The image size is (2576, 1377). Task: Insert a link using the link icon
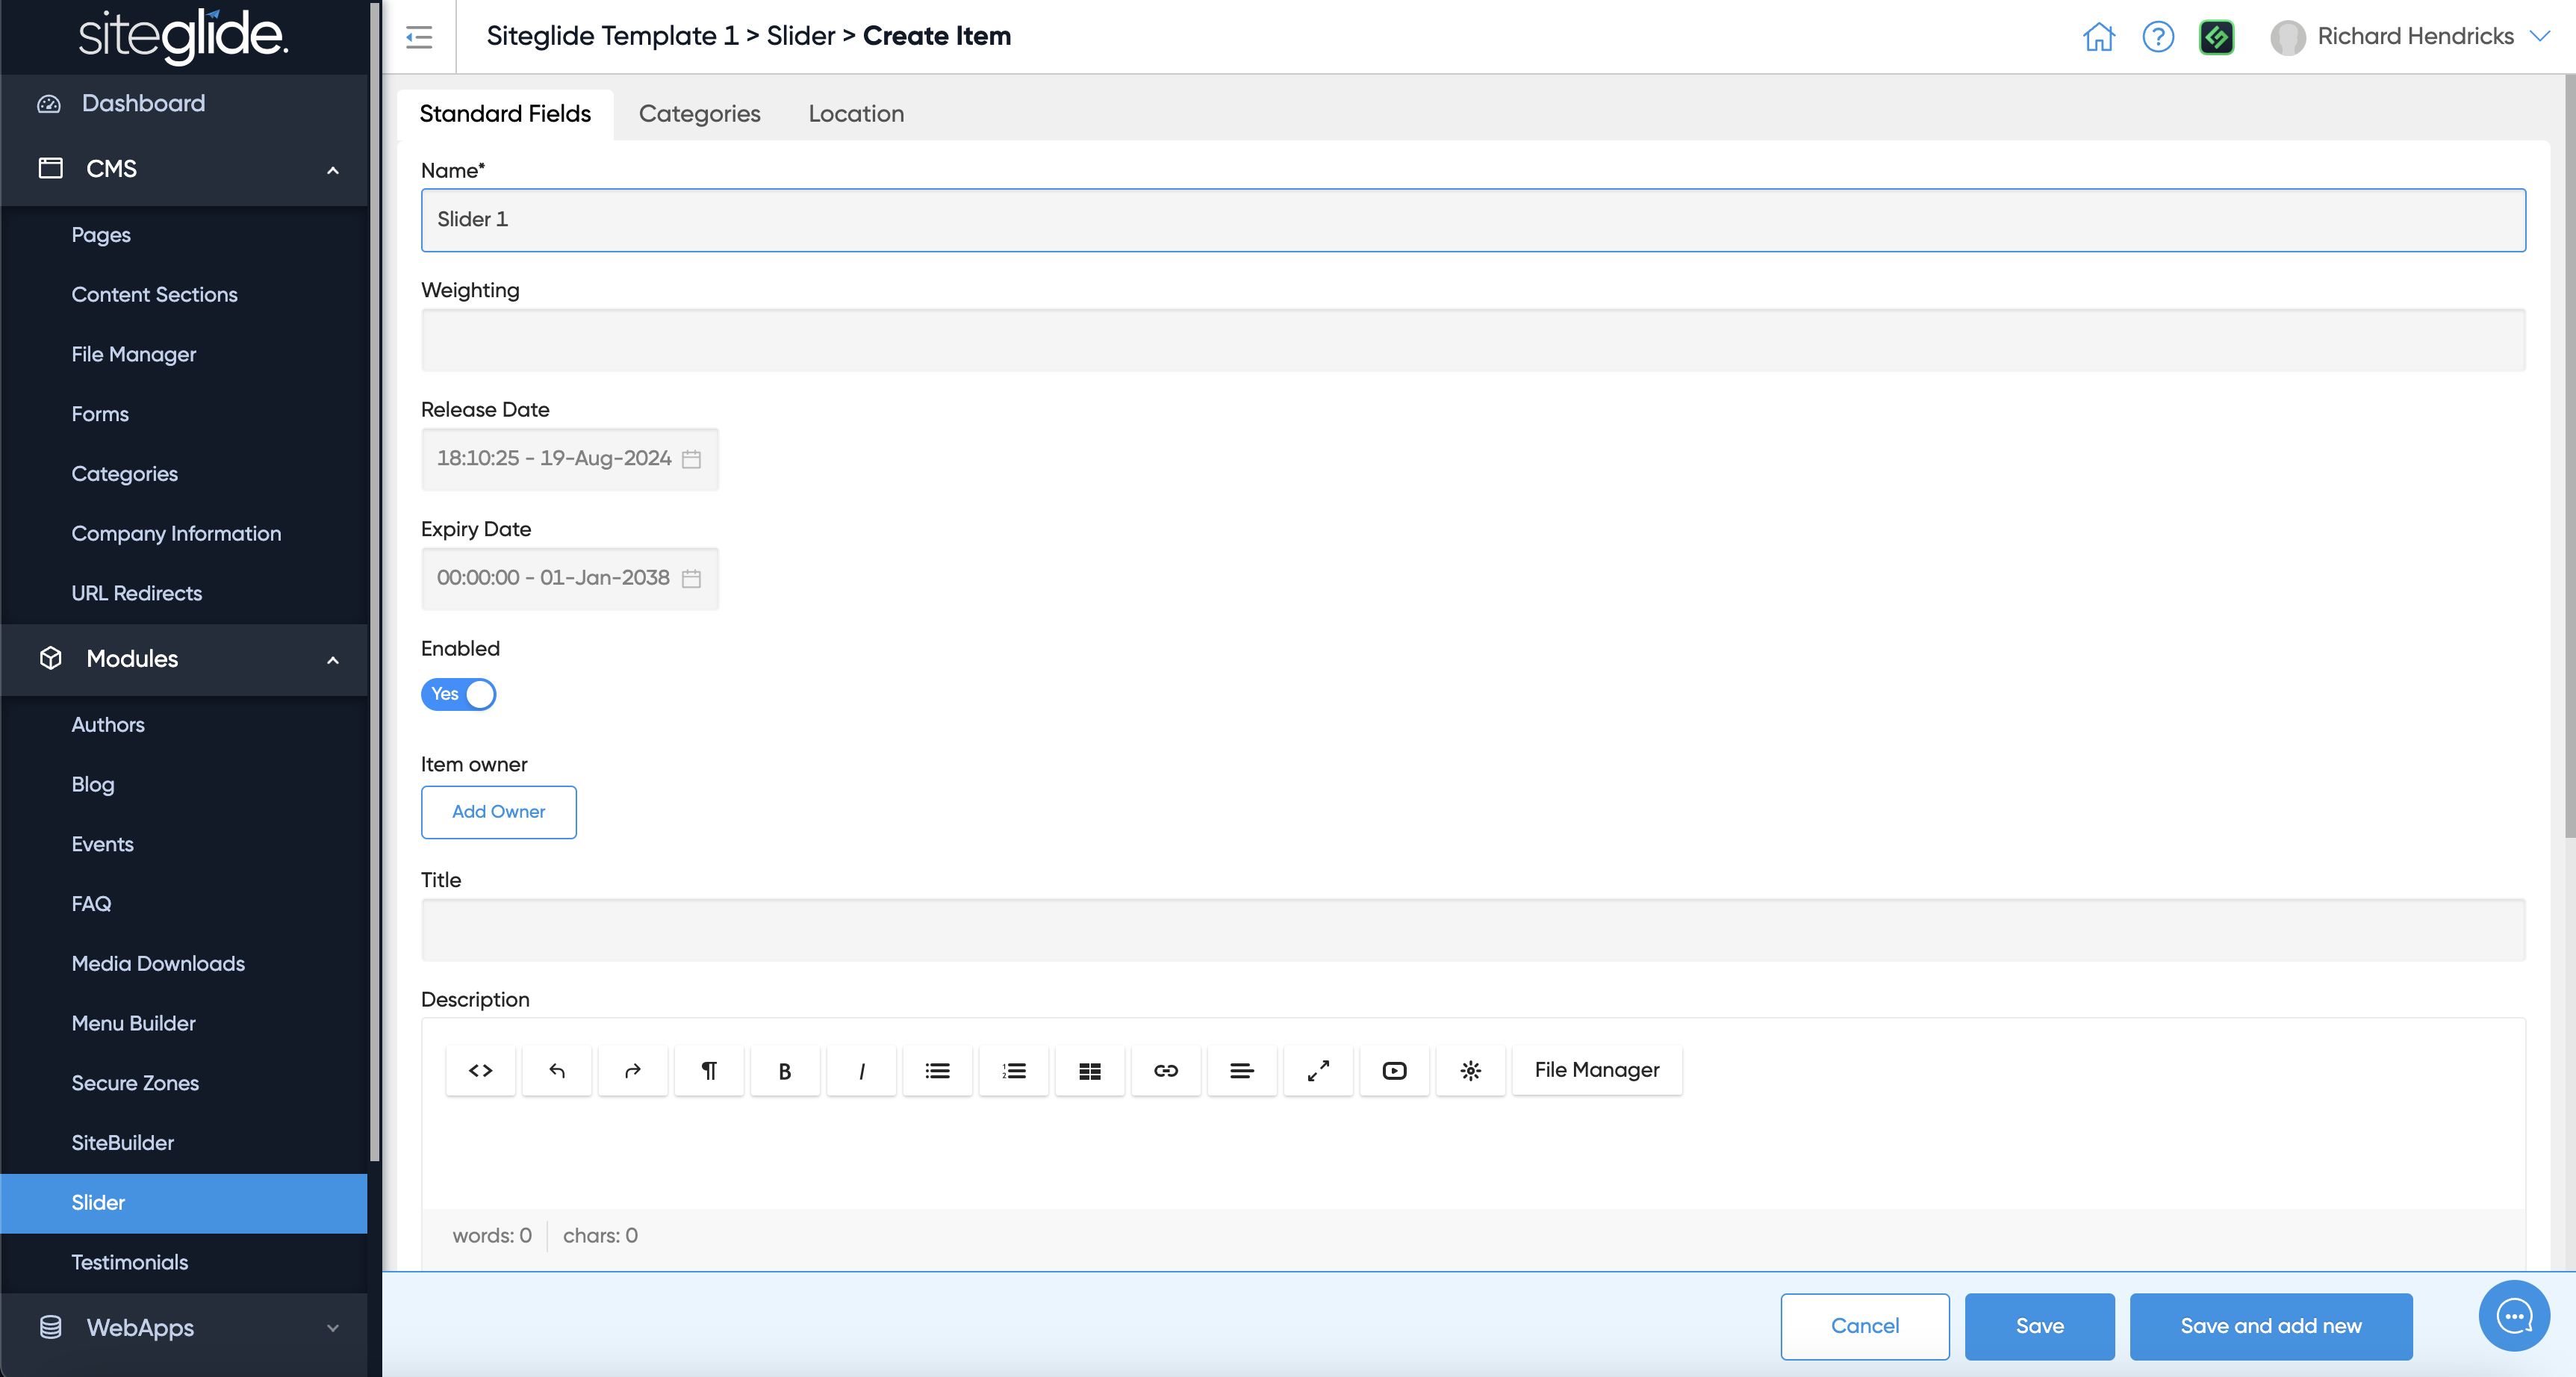coord(1166,1071)
